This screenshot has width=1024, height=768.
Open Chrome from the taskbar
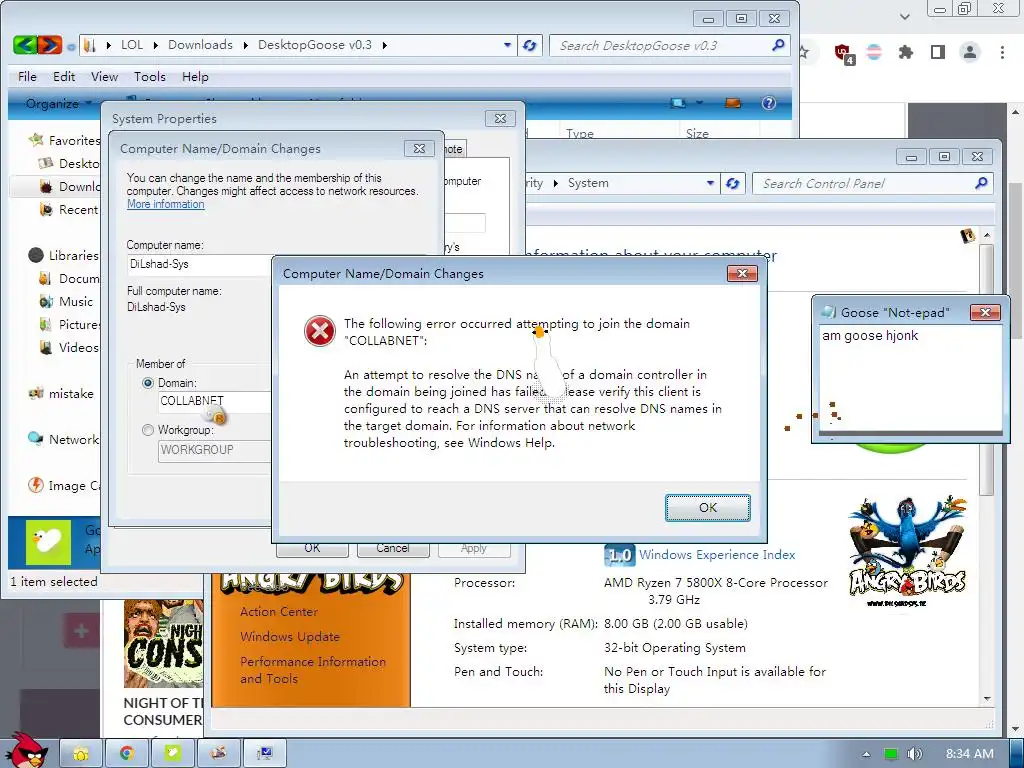(x=127, y=753)
